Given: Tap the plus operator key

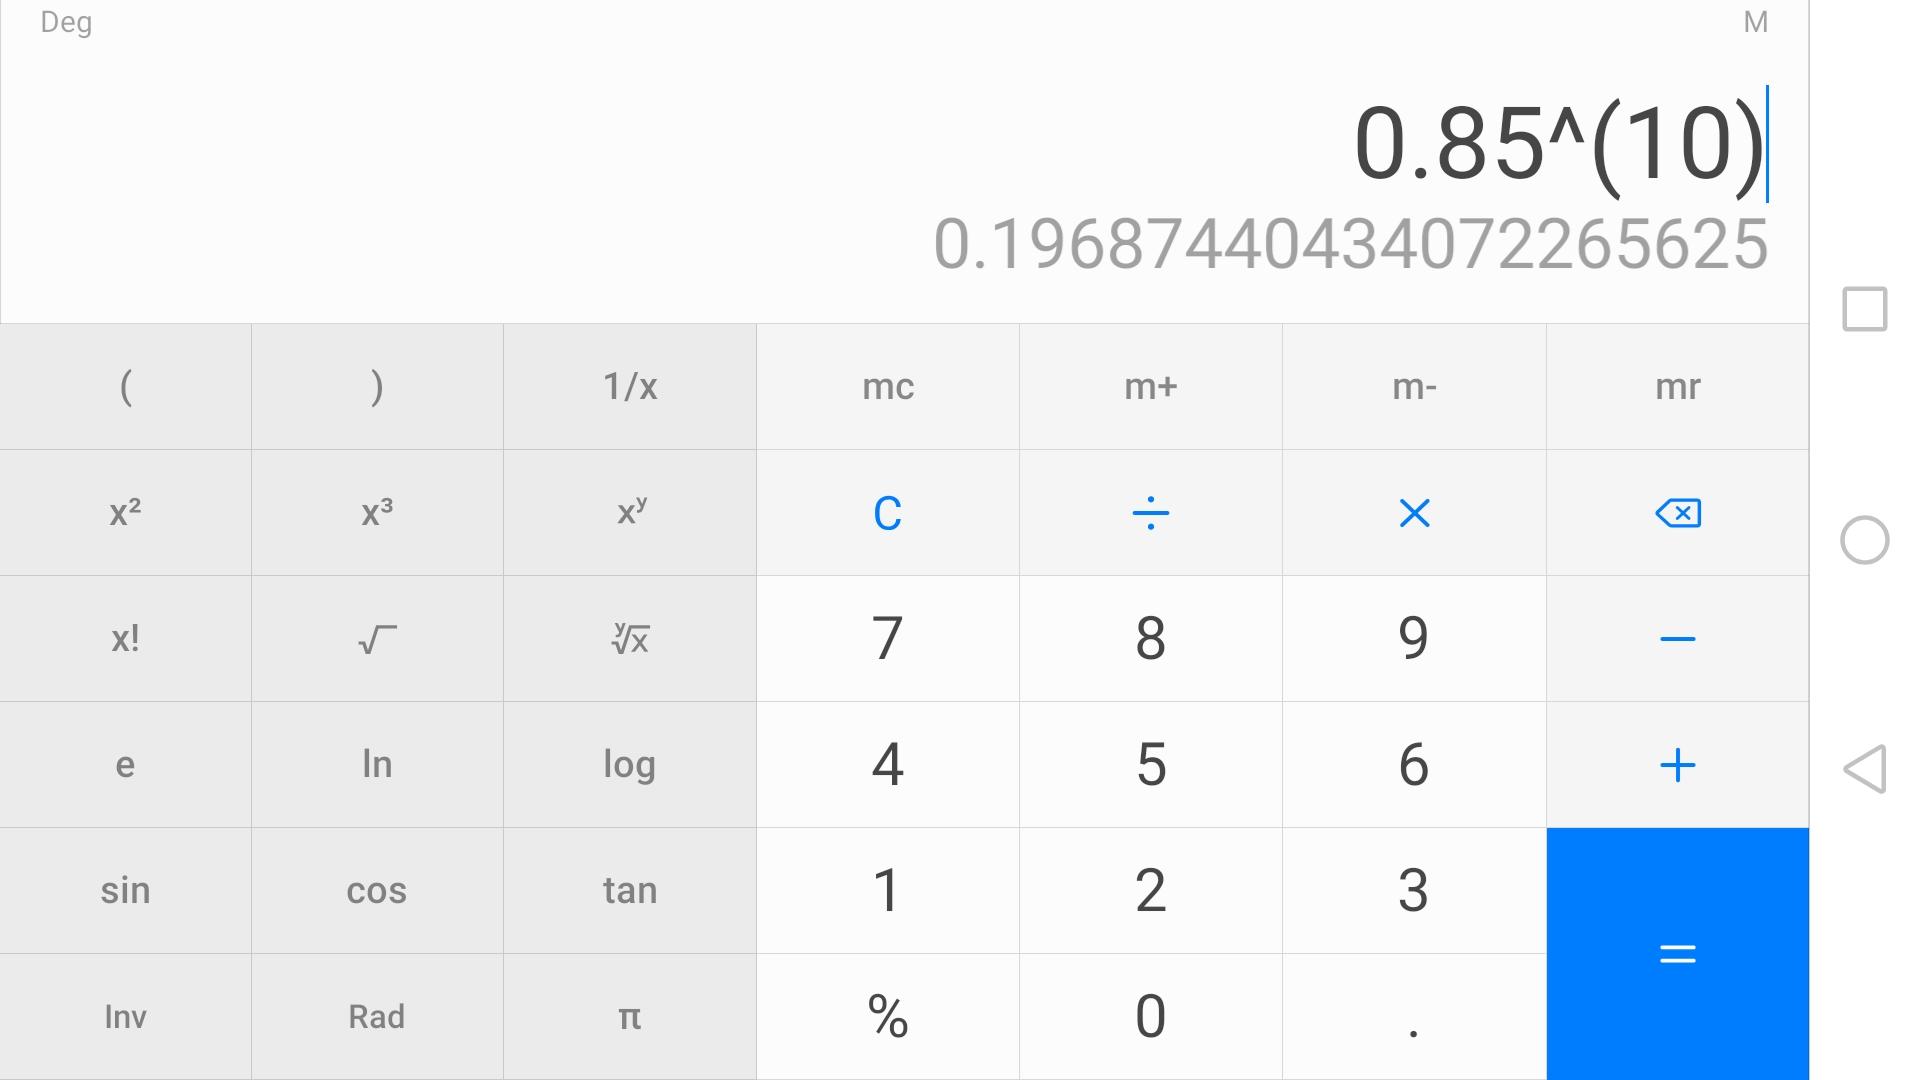Looking at the screenshot, I should click(x=1677, y=765).
